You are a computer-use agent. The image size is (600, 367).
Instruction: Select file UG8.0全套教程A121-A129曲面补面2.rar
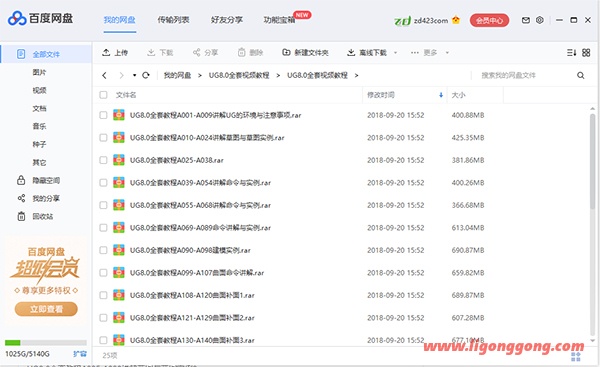[192, 318]
